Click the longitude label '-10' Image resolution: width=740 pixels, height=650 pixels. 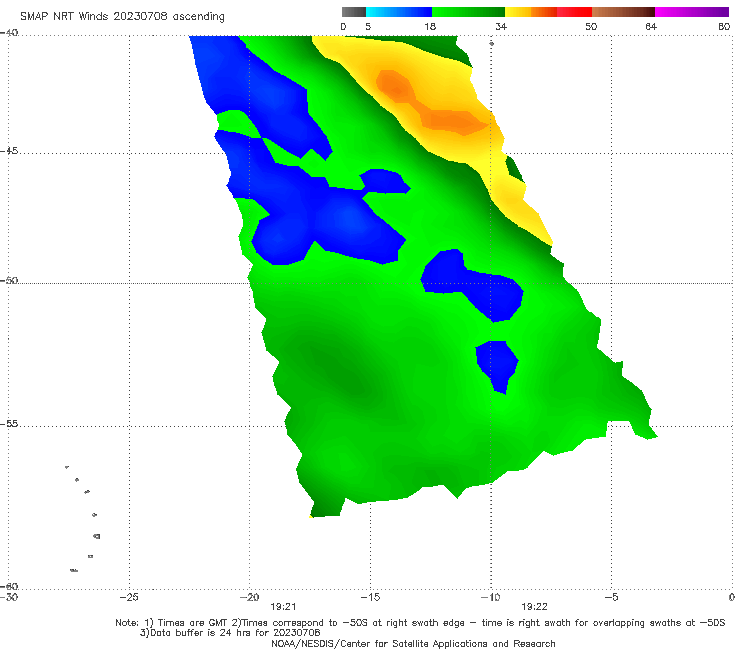pos(490,597)
